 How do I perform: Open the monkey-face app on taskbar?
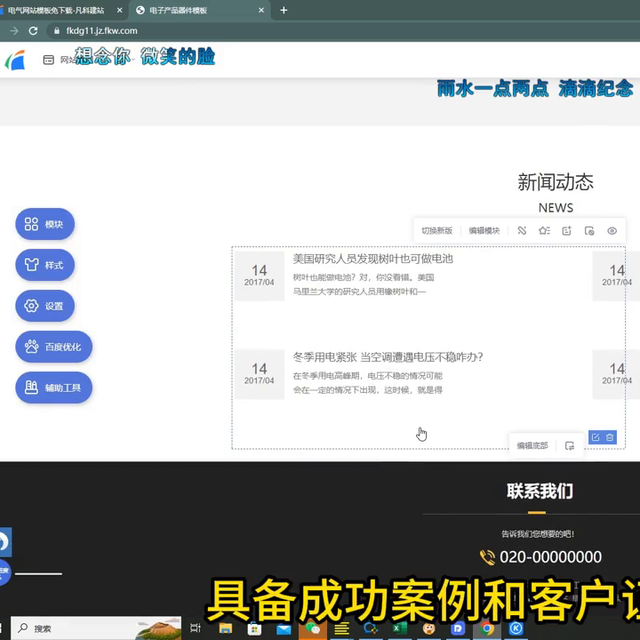[x=429, y=628]
